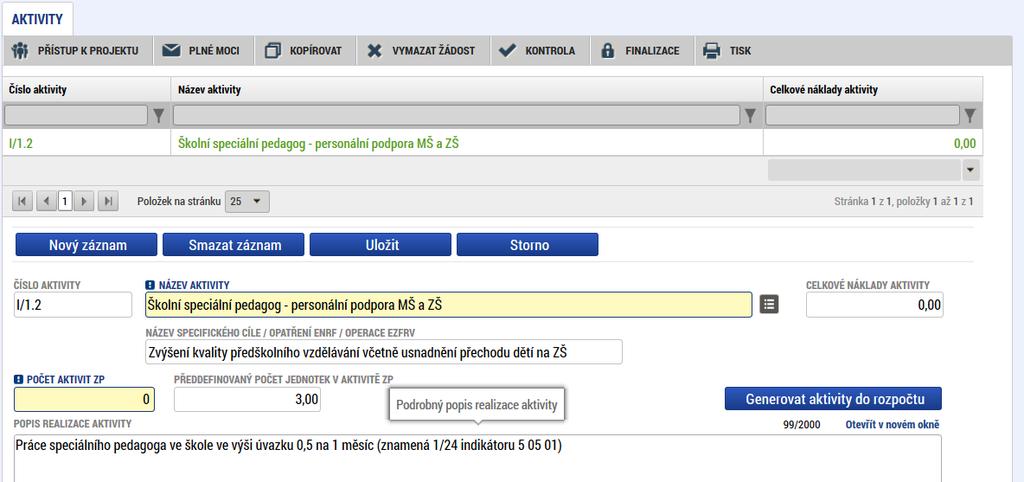The height and width of the screenshot is (482, 1024).
Task: Click Číslo aktivity field with I/1.2
Action: click(72, 305)
